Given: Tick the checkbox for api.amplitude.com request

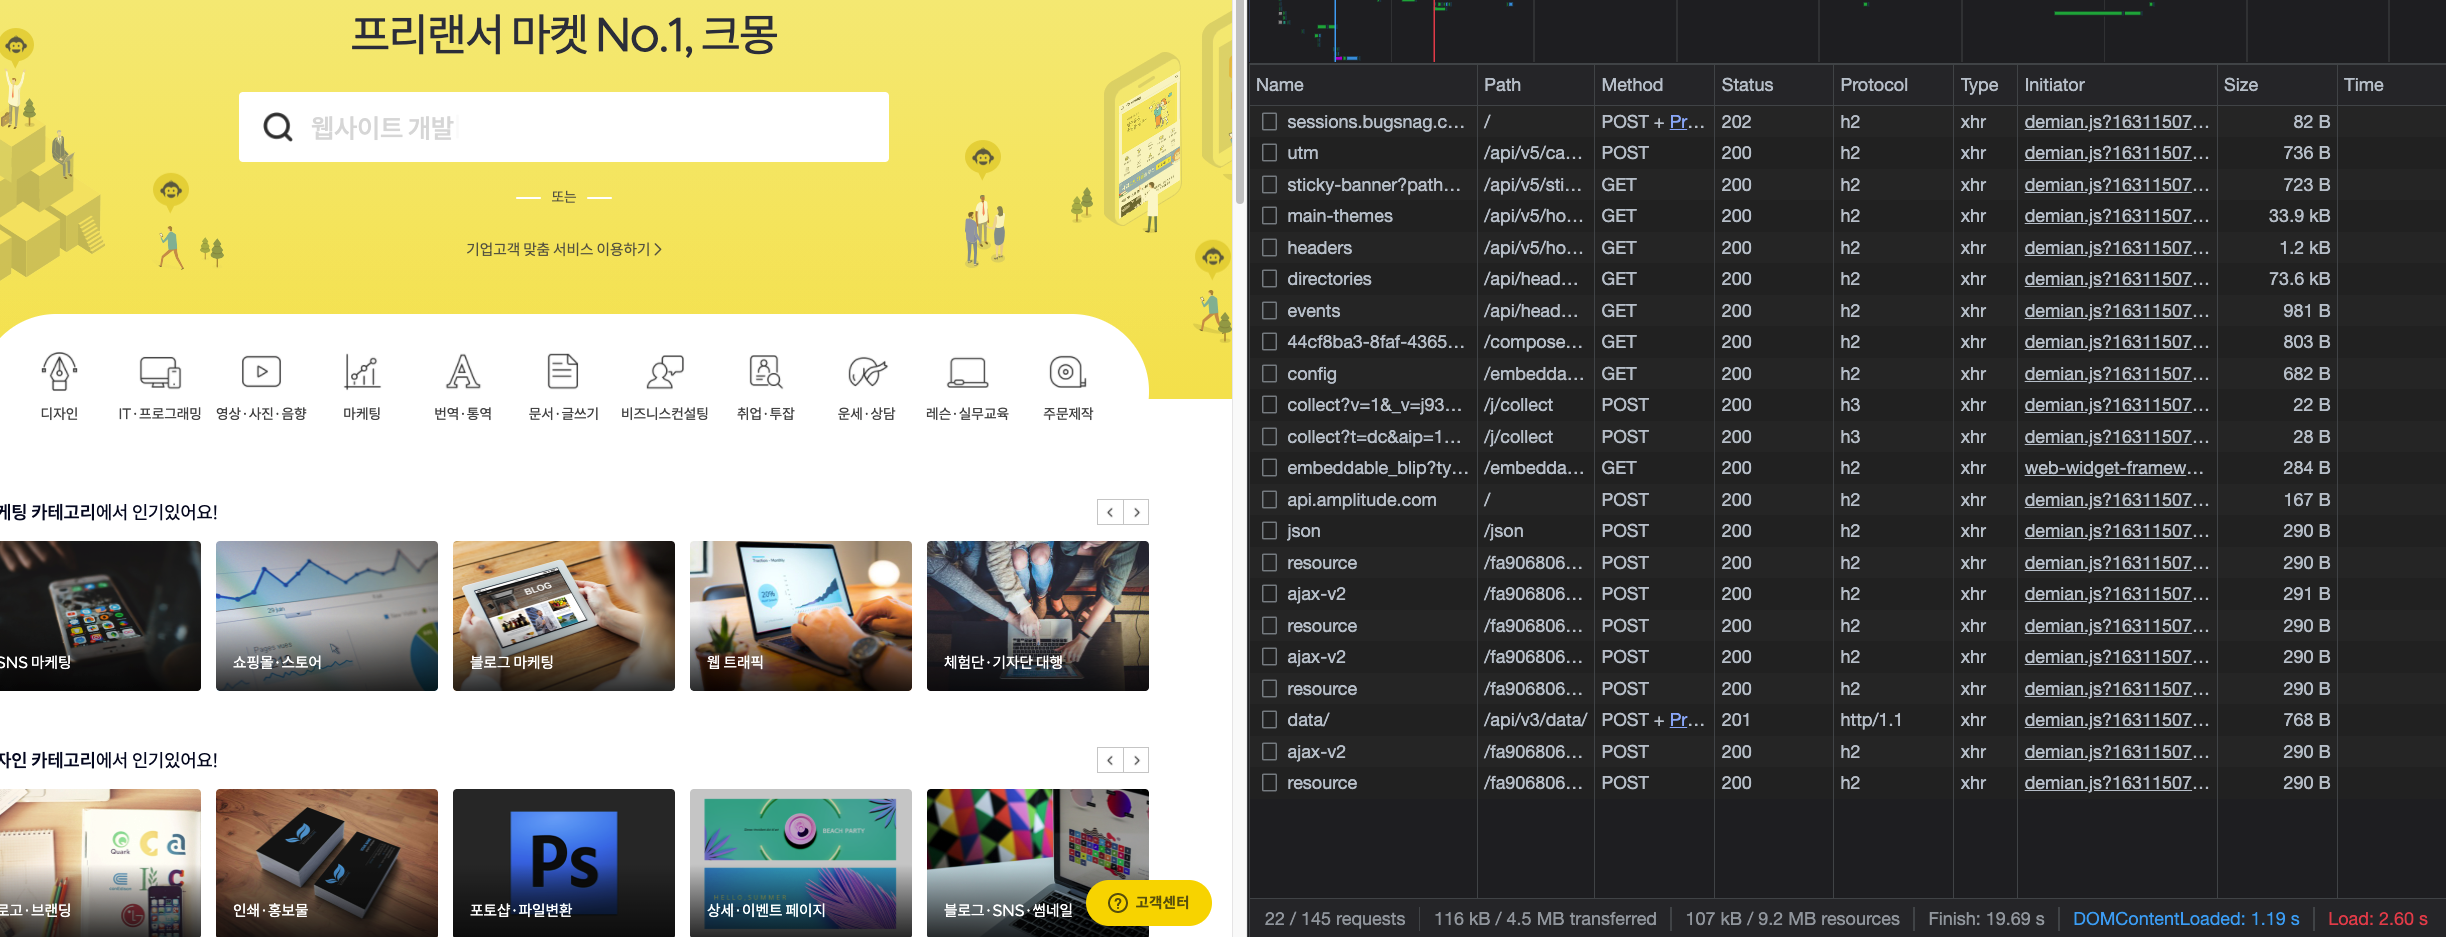Looking at the screenshot, I should pyautogui.click(x=1269, y=499).
